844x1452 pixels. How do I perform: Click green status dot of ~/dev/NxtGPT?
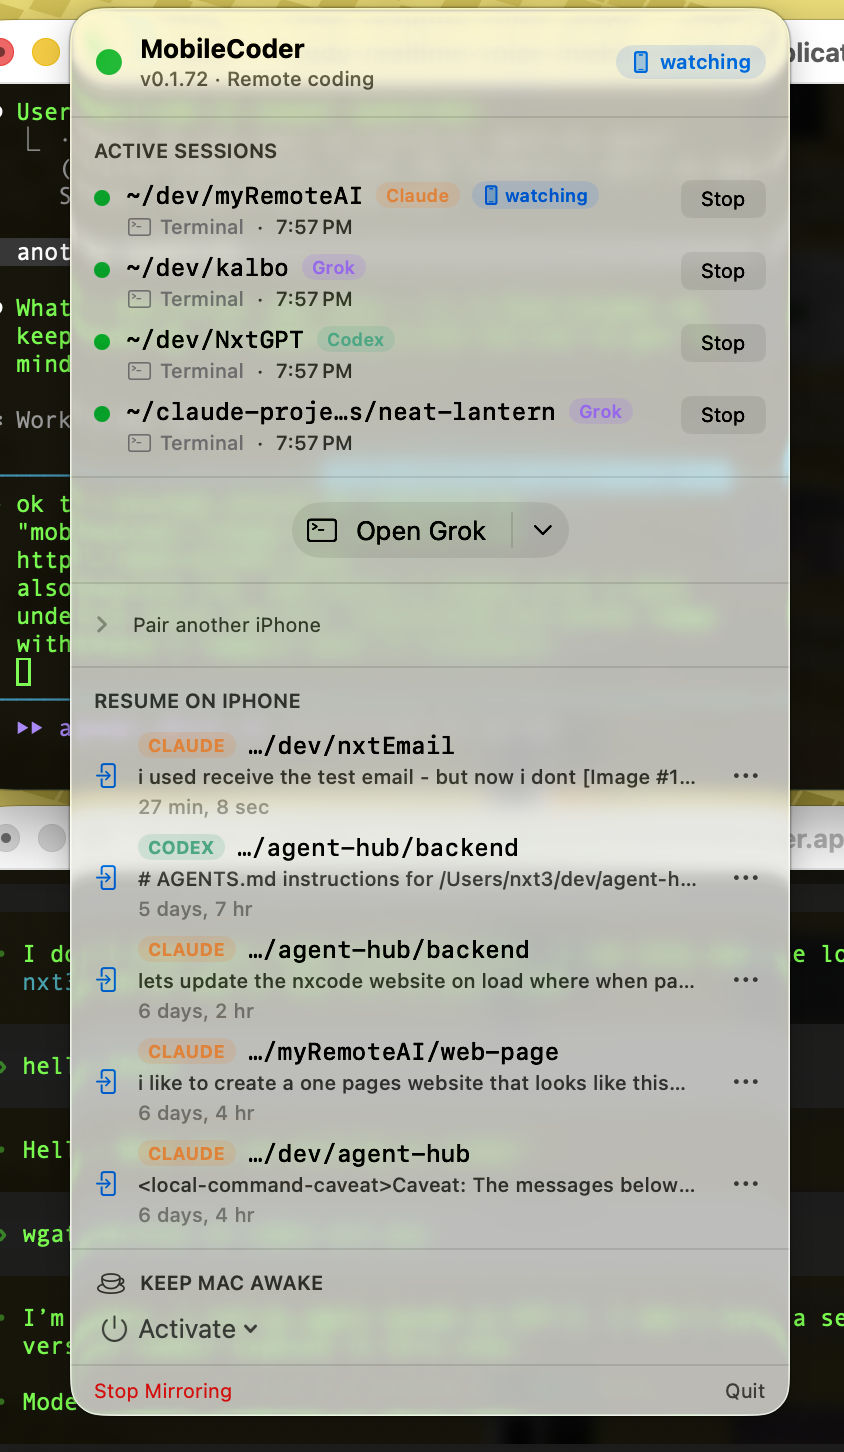point(102,342)
